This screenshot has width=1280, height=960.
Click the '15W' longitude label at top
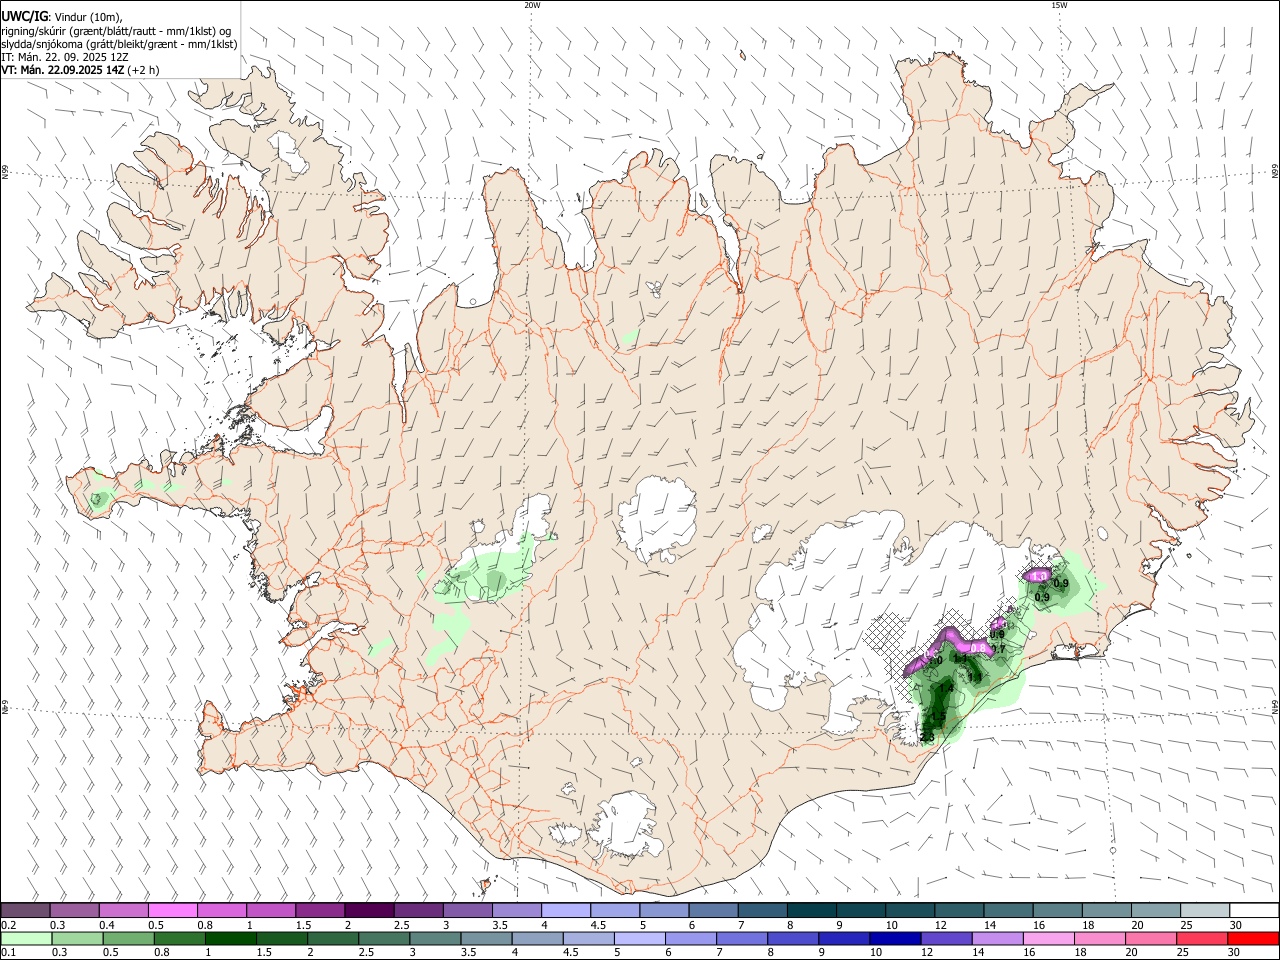pos(1059,5)
